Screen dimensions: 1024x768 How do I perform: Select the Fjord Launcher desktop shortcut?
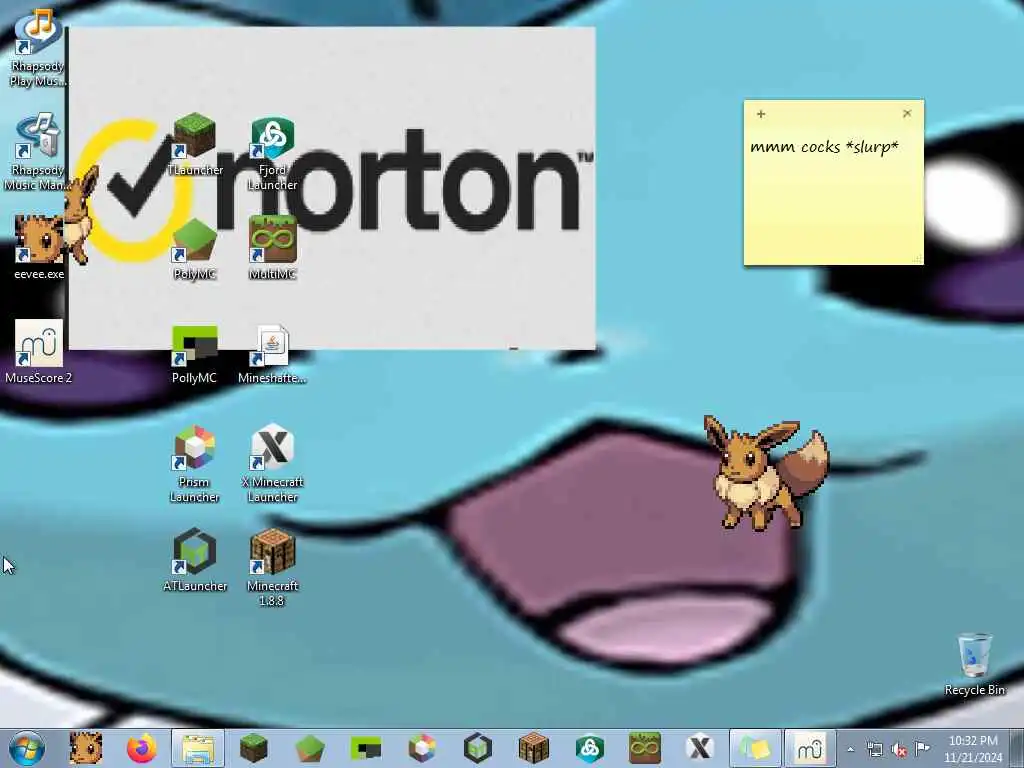tap(272, 153)
